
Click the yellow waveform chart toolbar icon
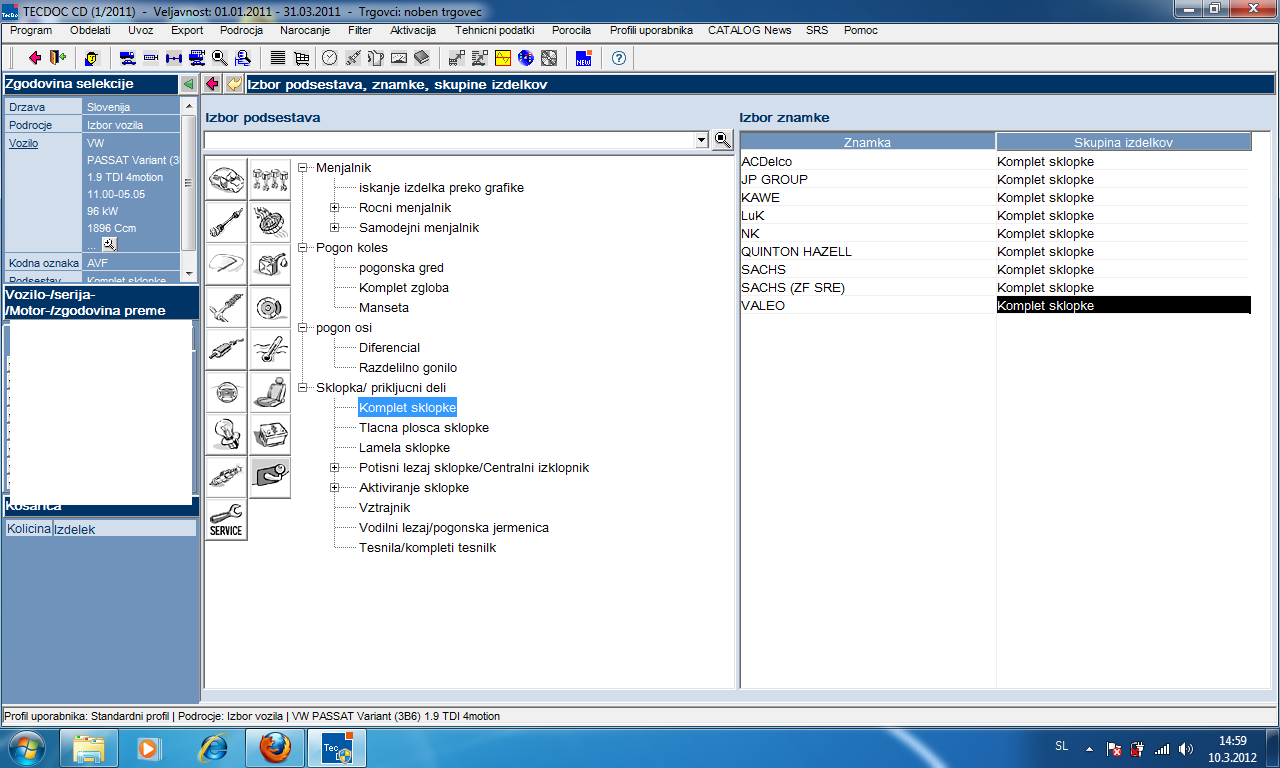(503, 58)
